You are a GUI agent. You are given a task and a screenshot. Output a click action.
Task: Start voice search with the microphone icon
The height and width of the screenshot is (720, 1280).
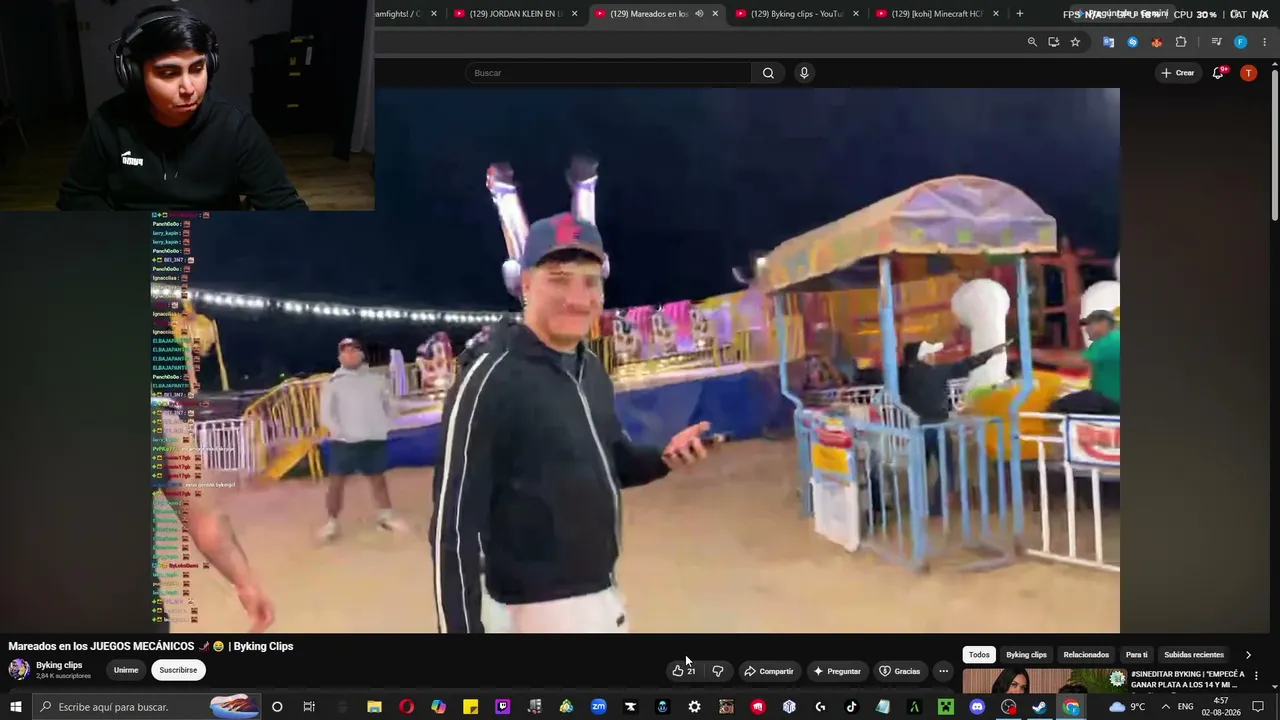pos(804,73)
